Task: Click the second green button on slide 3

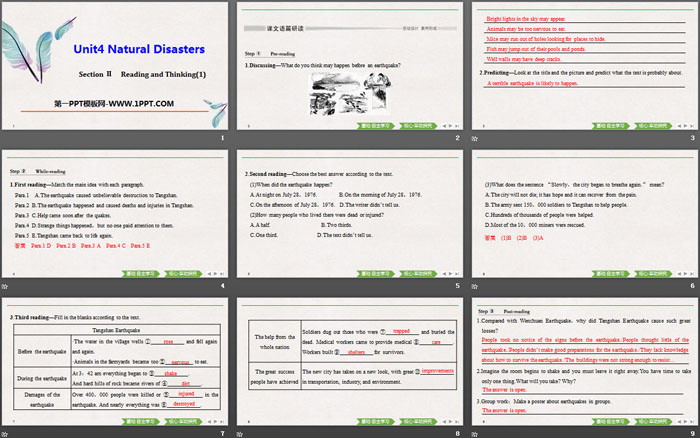Action: [653, 126]
